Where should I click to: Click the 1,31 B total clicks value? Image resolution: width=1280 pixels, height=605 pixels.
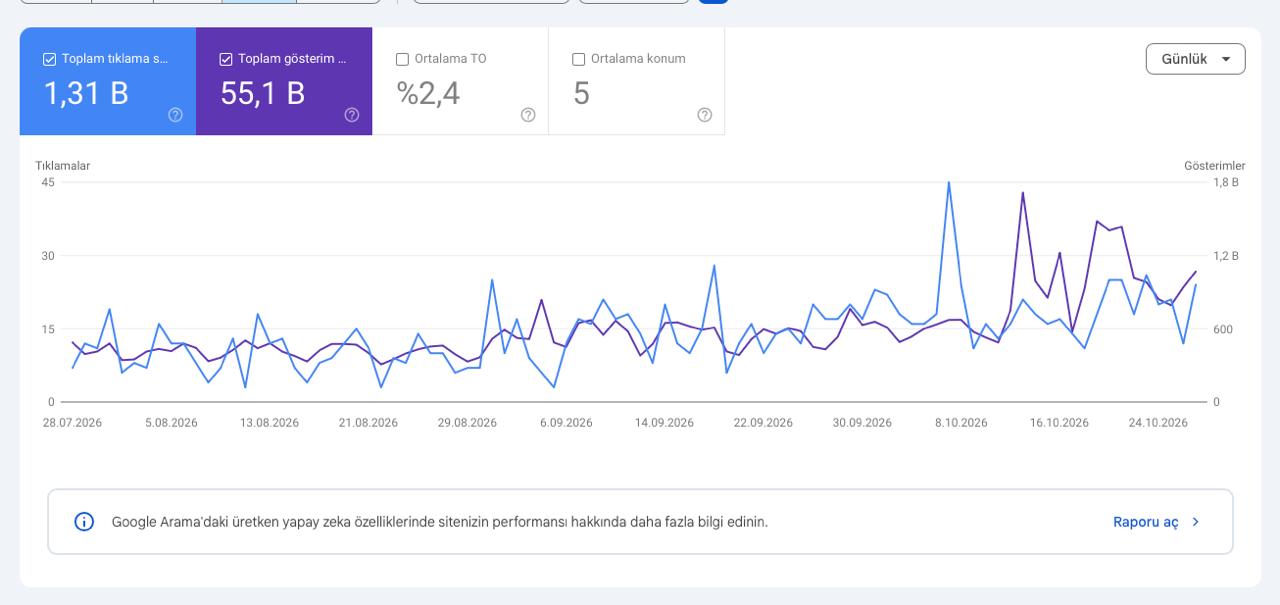86,93
